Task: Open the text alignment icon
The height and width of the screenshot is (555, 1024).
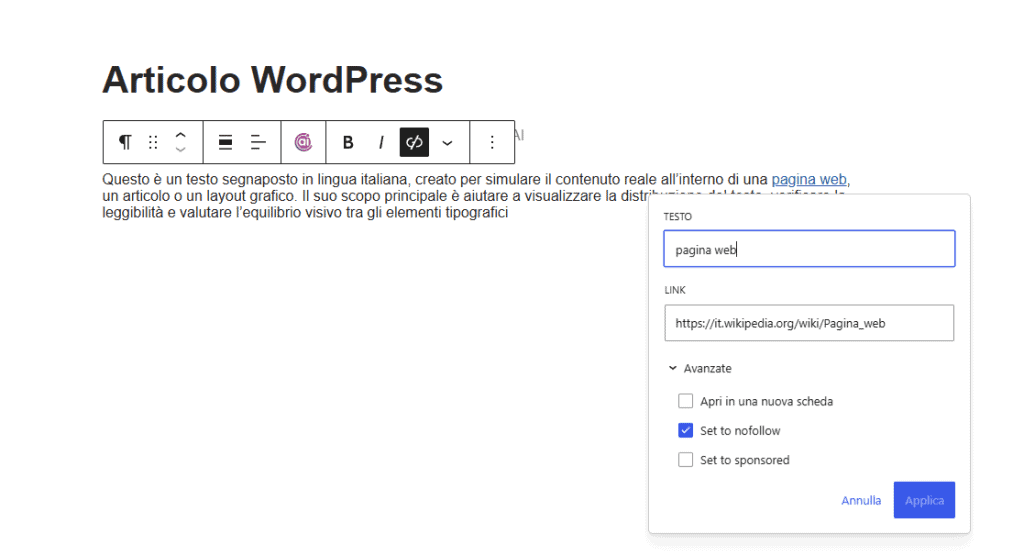Action: 259,142
